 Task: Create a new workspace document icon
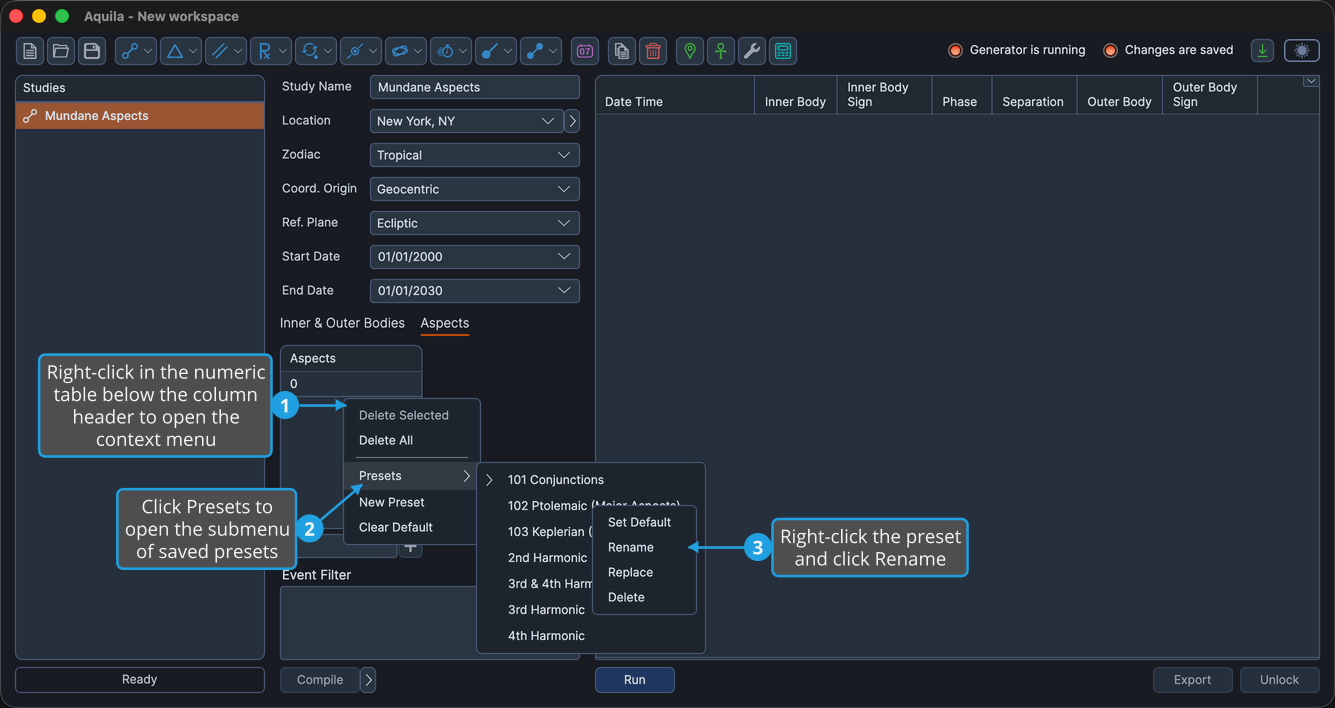(x=30, y=51)
